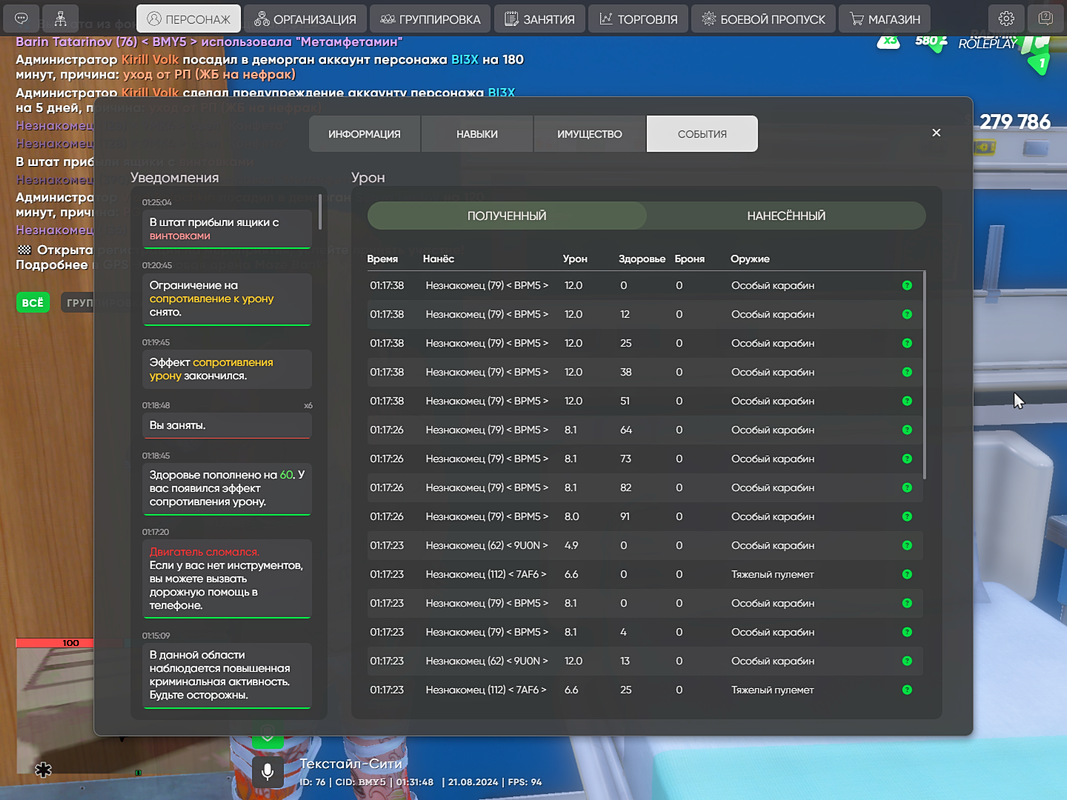Open the ГРУППИРОВКА menu tab
Image resolution: width=1067 pixels, height=800 pixels.
pyautogui.click(x=430, y=19)
